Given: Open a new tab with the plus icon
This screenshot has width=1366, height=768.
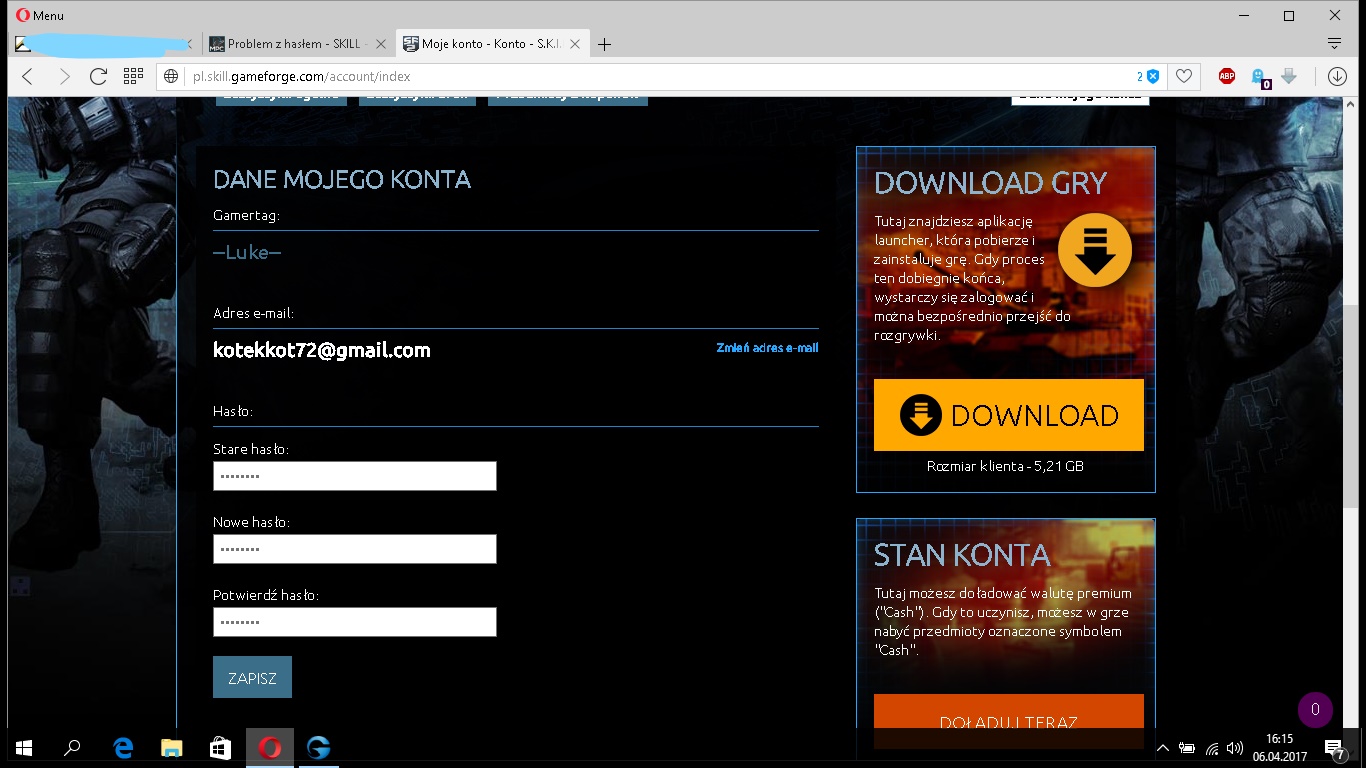Looking at the screenshot, I should (x=604, y=44).
